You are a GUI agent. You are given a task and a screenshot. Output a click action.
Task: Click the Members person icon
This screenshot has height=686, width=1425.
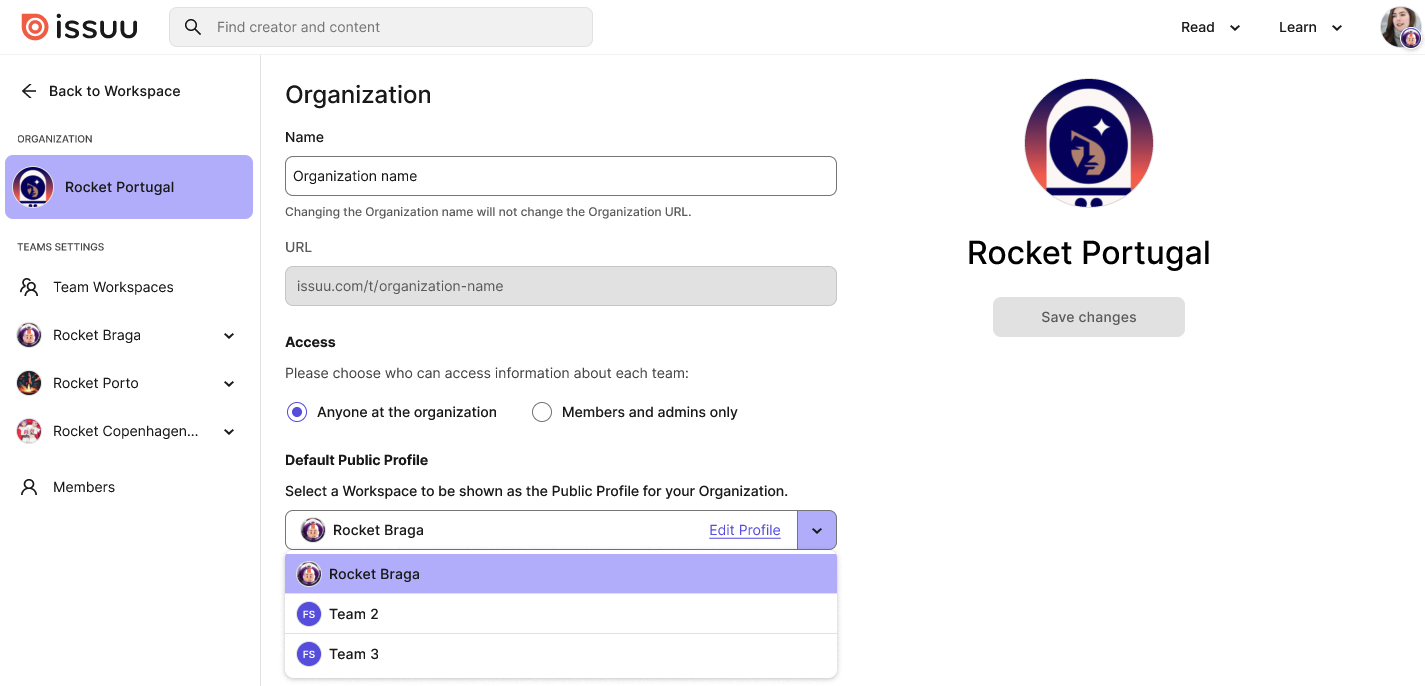click(x=29, y=487)
